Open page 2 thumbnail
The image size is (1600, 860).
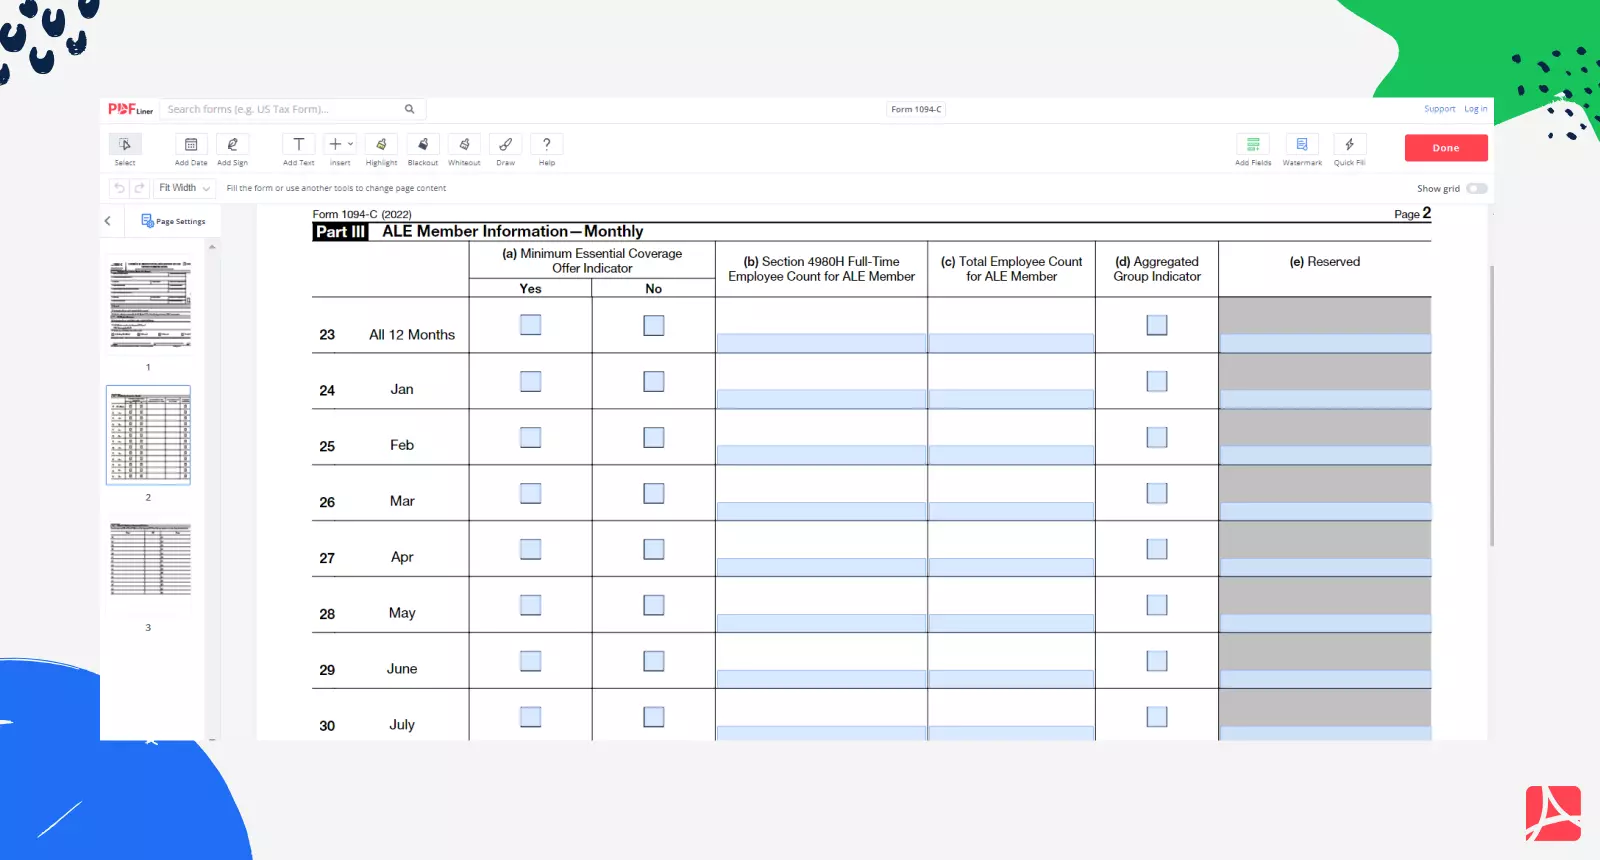[x=149, y=435]
